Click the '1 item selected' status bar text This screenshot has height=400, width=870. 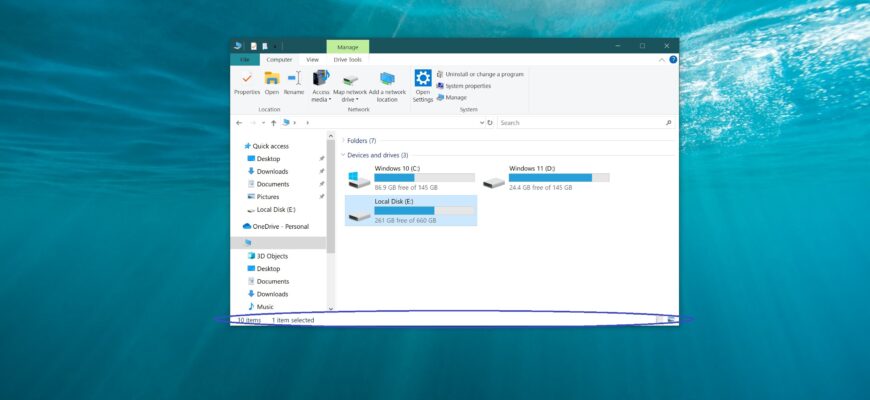click(292, 320)
